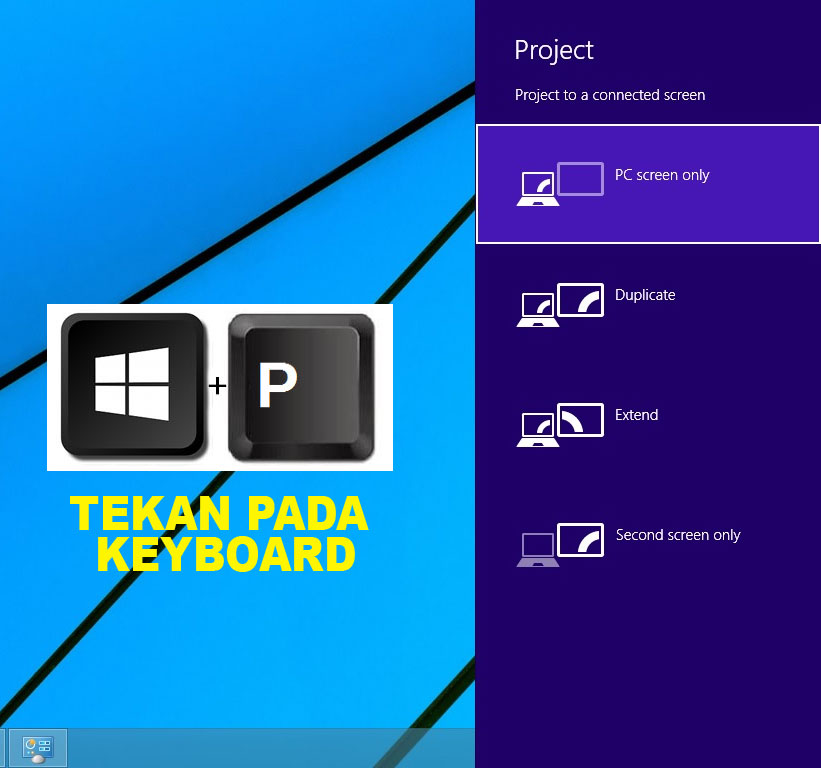Viewport: 821px width, 768px height.
Task: Click the 'Project to a connected screen' text
Action: click(610, 95)
